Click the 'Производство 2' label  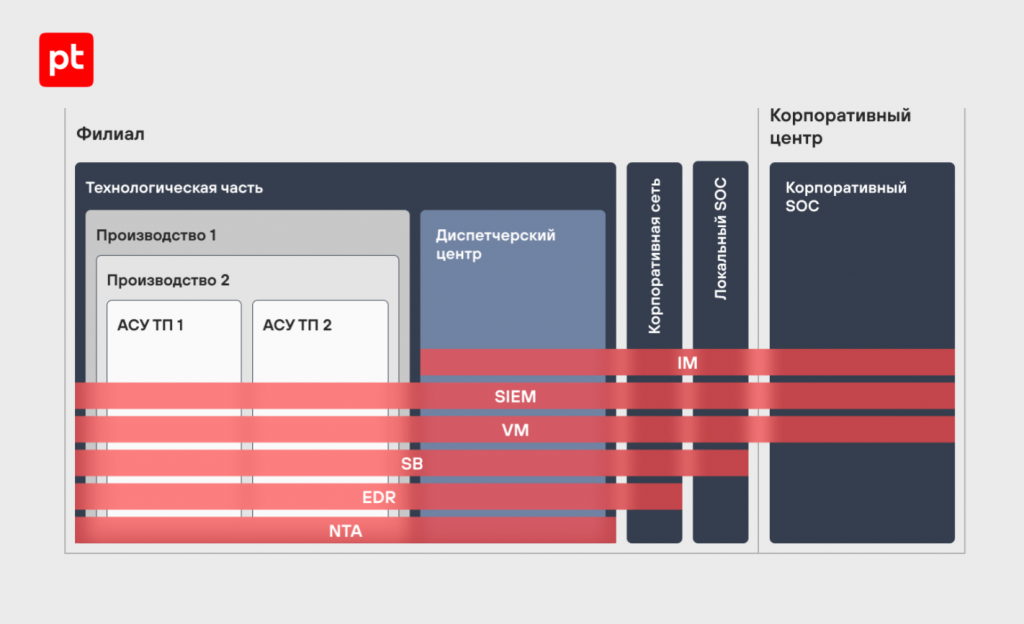(168, 280)
